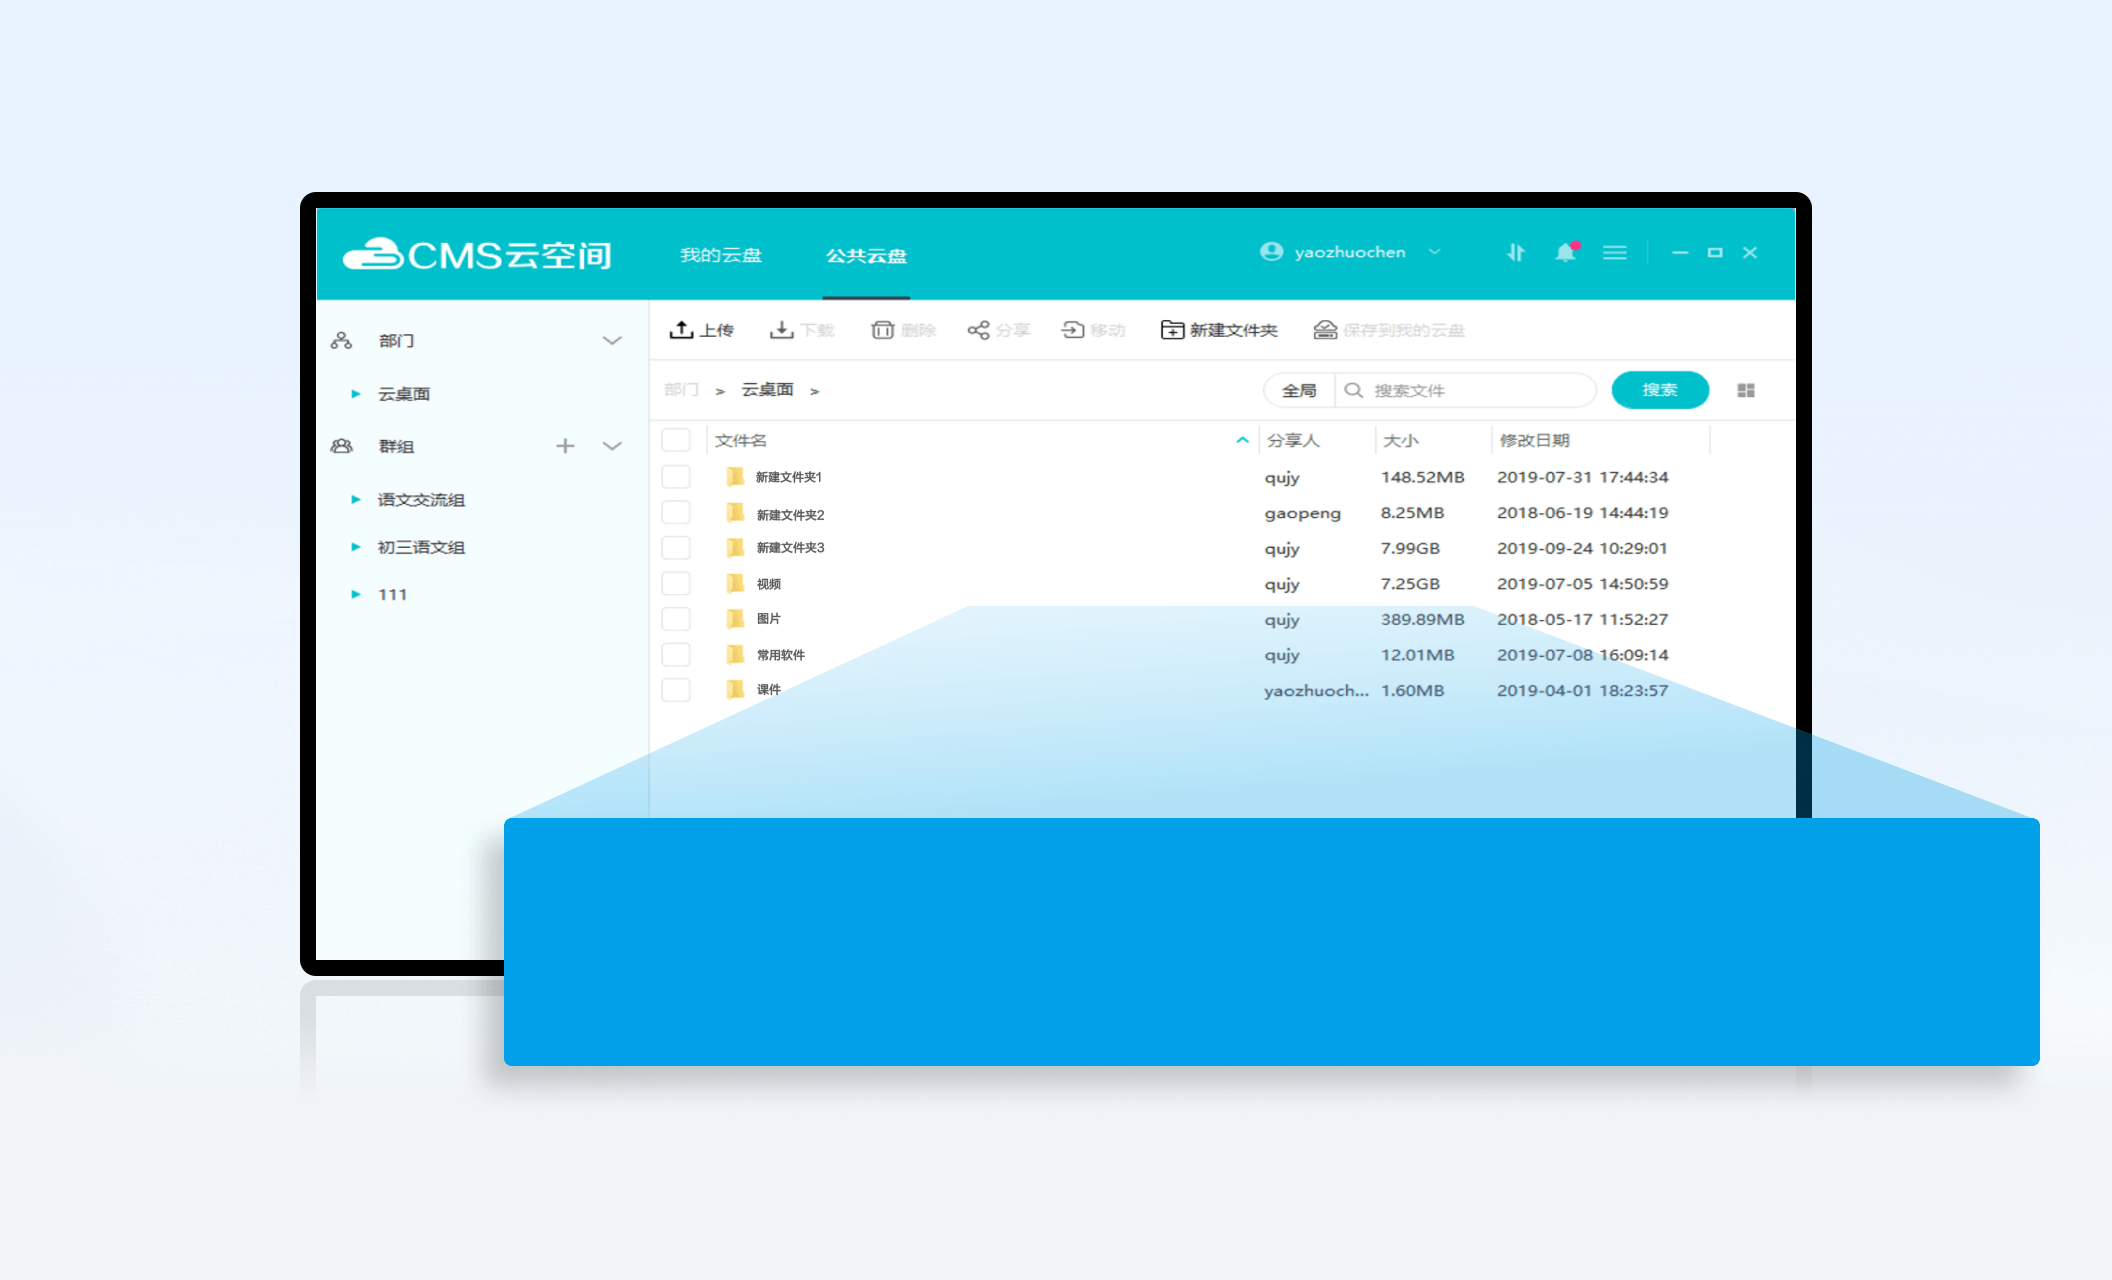Click the folder icon of 新建文件夹2
The height and width of the screenshot is (1280, 2112).
click(x=735, y=513)
